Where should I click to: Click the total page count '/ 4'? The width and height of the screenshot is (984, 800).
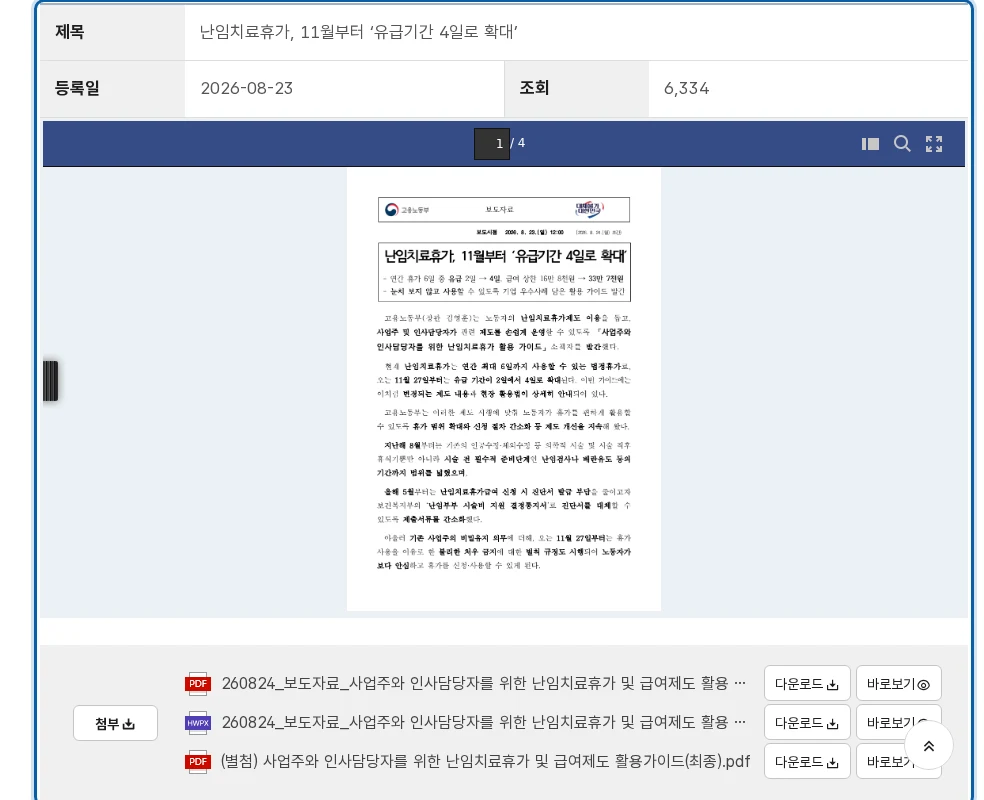pos(518,143)
